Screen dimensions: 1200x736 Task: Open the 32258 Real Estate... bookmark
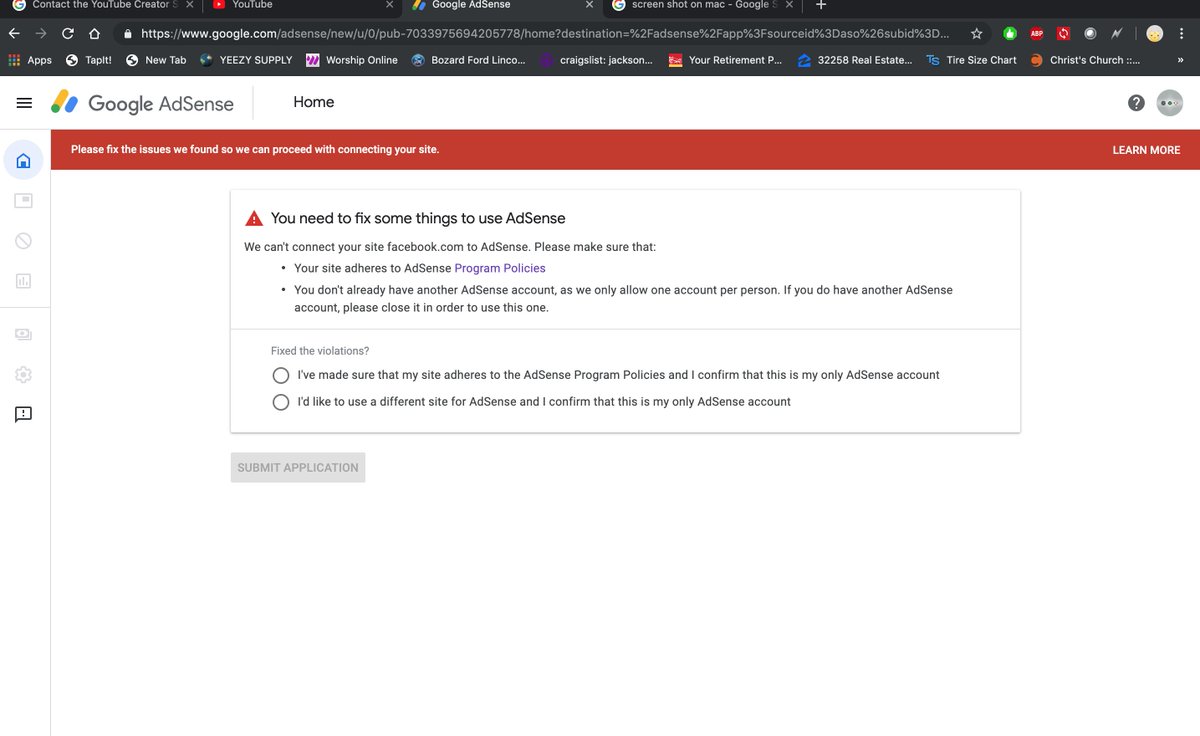[855, 60]
